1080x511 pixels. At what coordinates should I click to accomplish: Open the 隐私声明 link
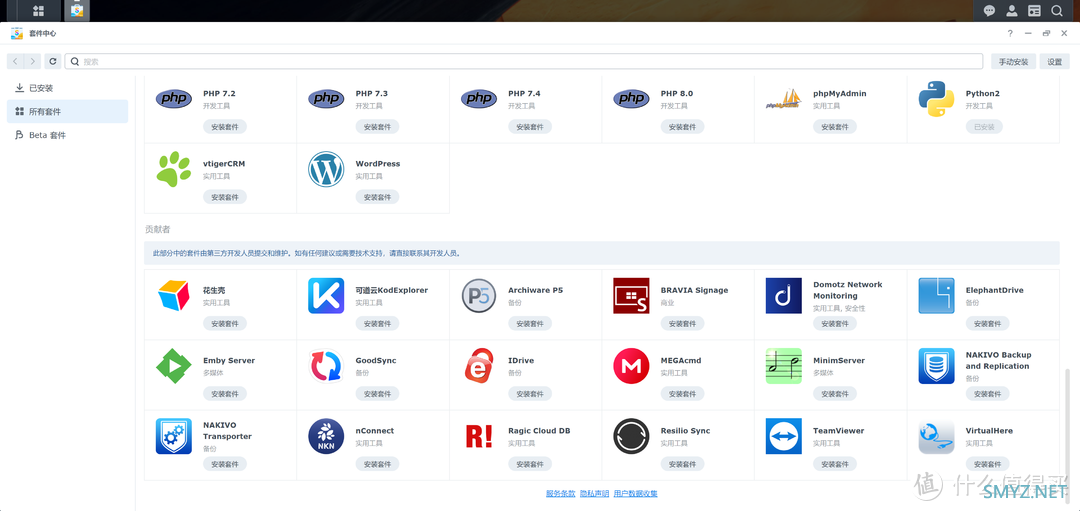tap(594, 494)
